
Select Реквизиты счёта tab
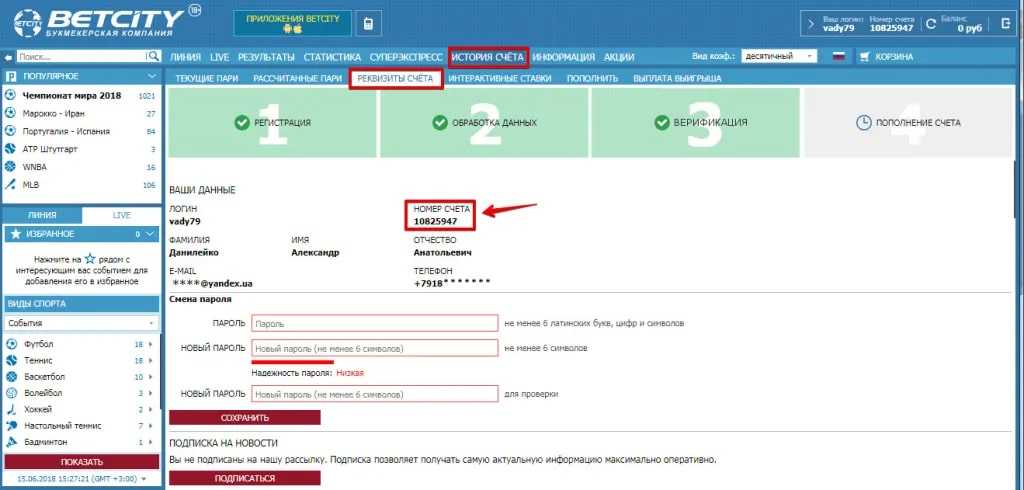[x=395, y=78]
